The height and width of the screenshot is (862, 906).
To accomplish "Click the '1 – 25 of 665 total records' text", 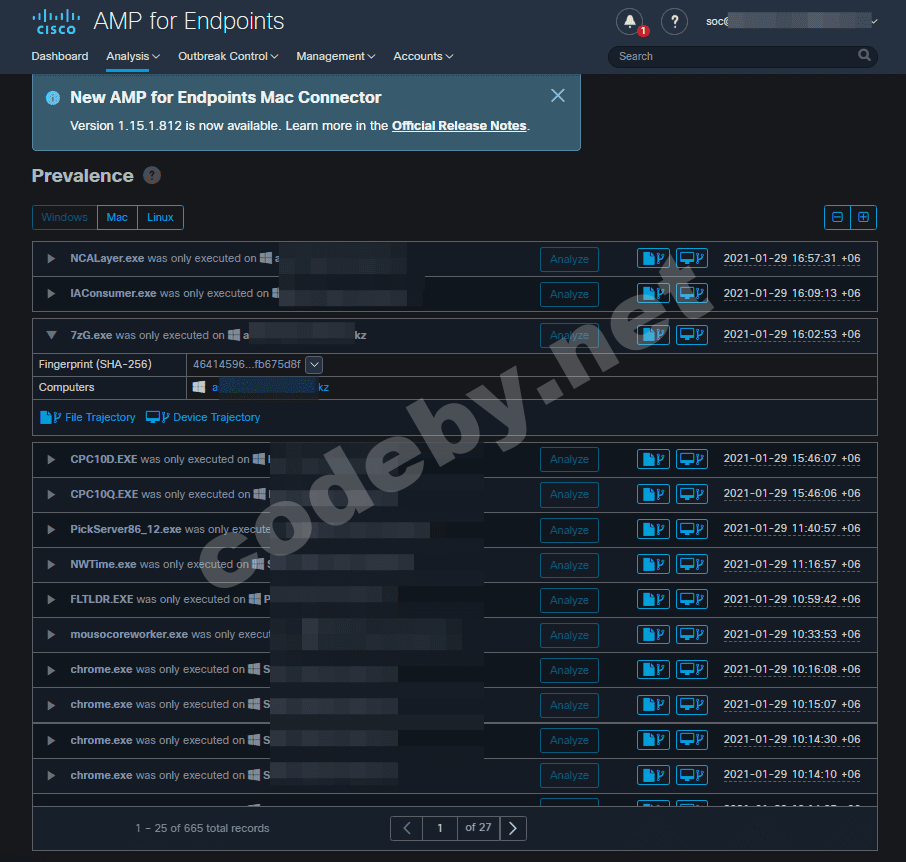I will coord(202,828).
